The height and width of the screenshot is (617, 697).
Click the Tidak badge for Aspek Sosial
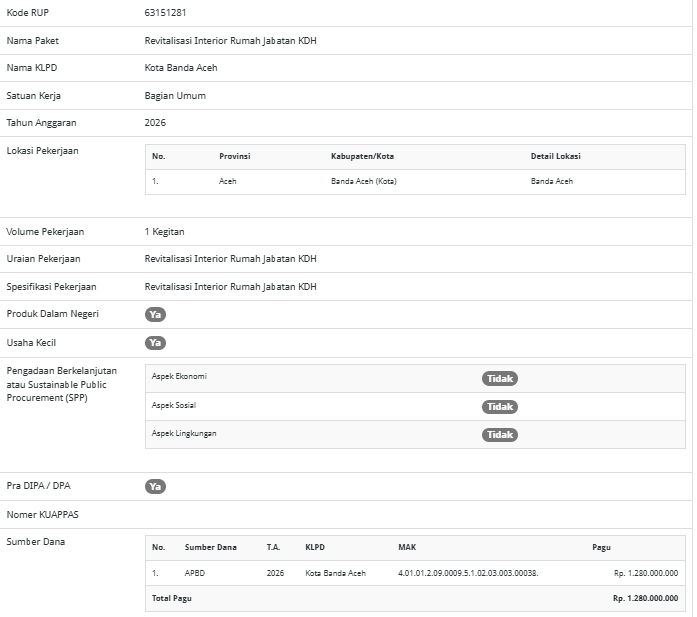point(500,407)
